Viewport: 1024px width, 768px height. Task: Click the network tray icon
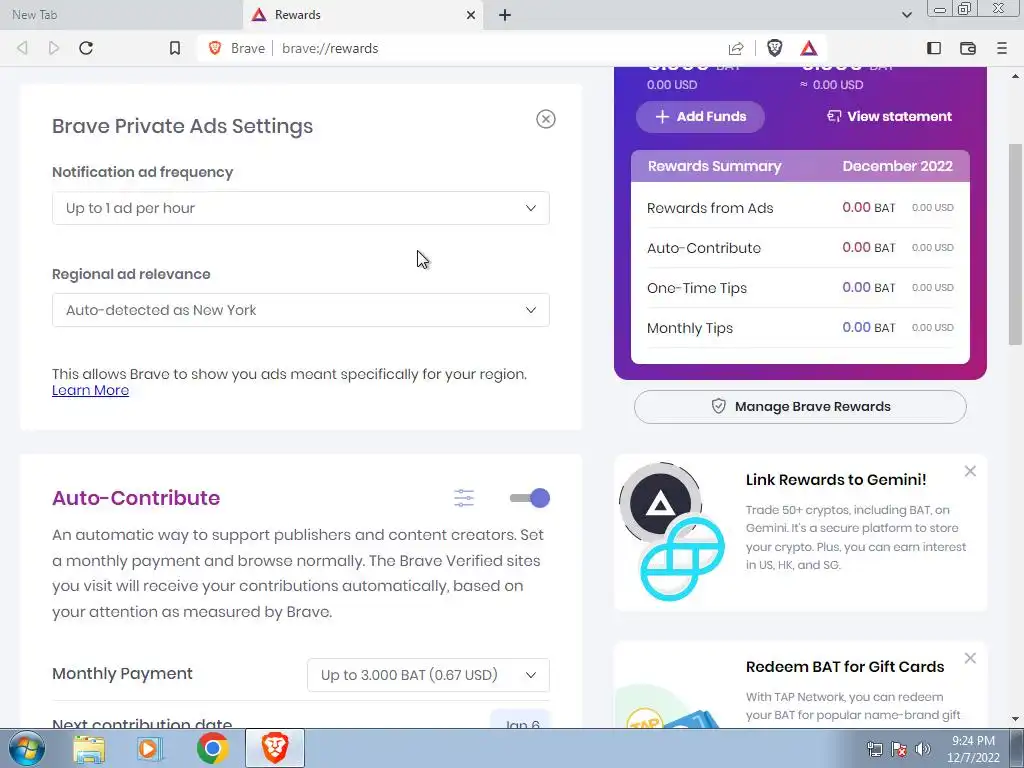click(874, 749)
